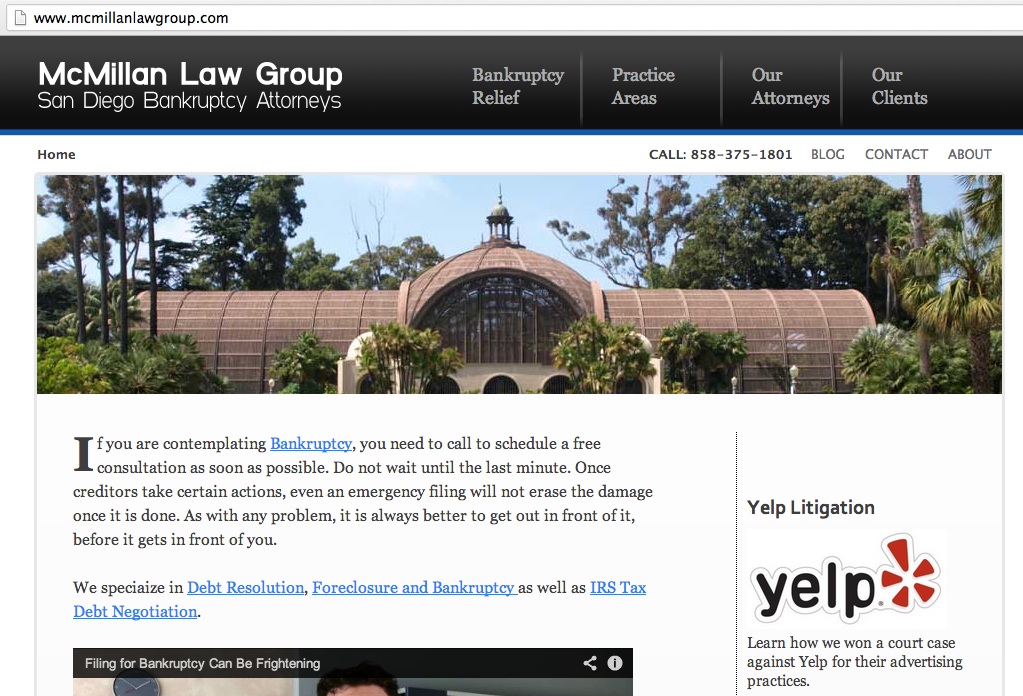Visit the BLOG link
This screenshot has width=1023, height=696.
(827, 155)
